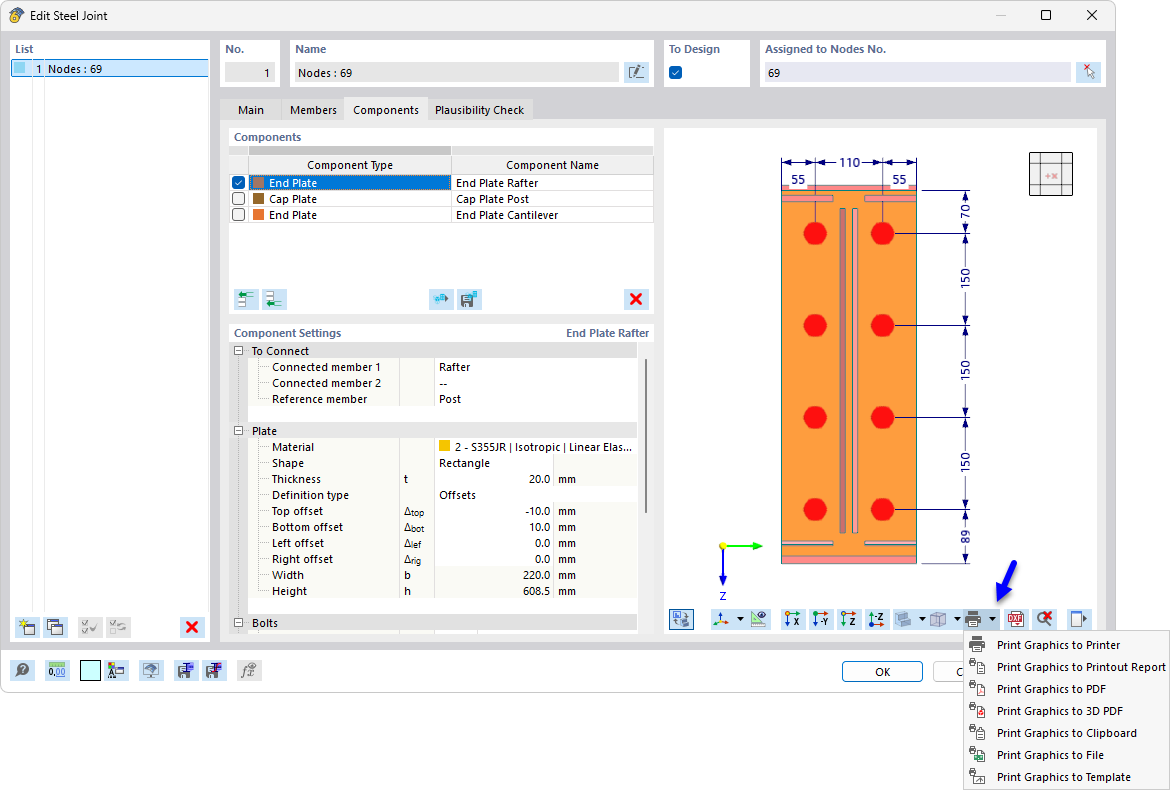Choose Print Graphics to File

pos(1066,755)
